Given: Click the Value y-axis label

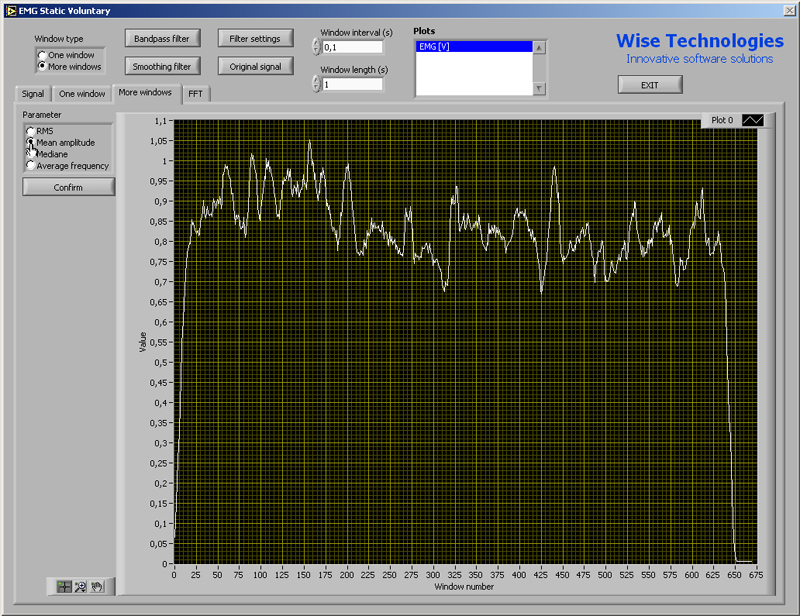Looking at the screenshot, I should [143, 342].
